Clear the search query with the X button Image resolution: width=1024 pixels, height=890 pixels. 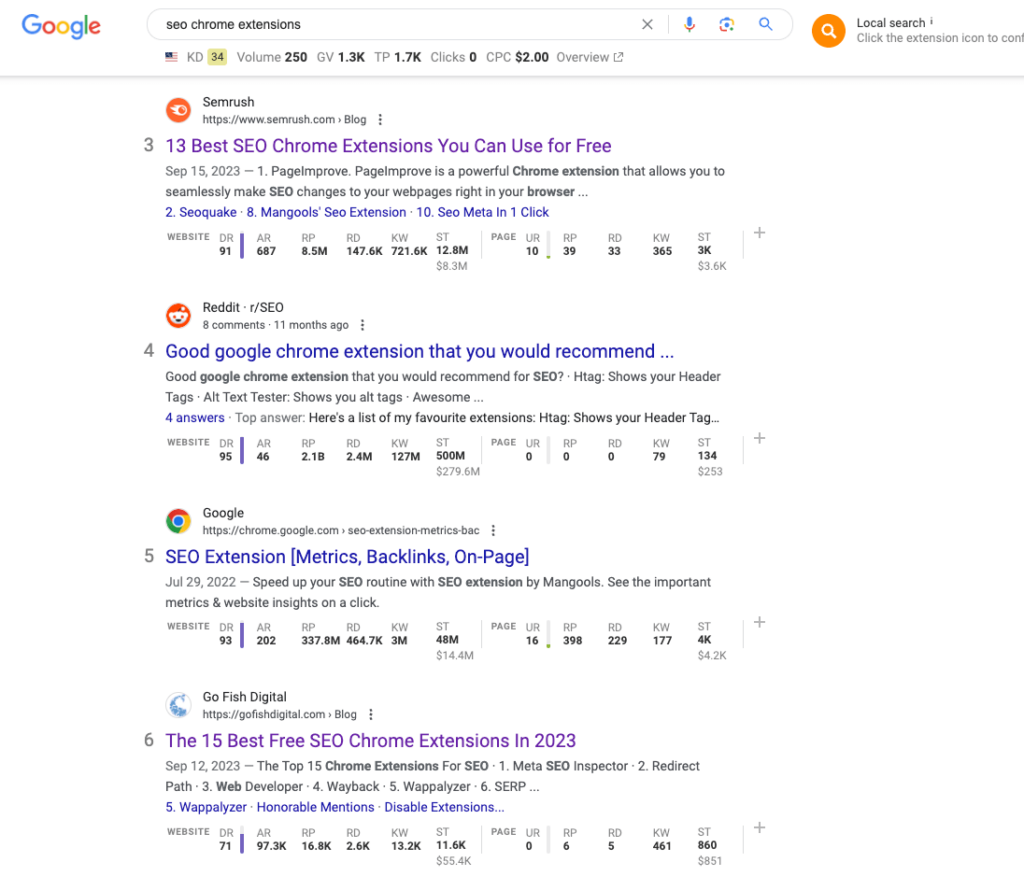[x=647, y=24]
